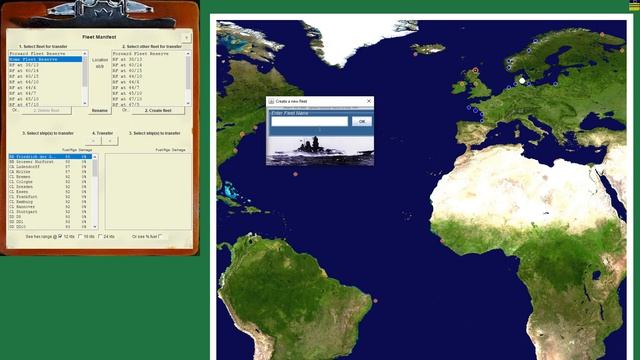Select ship CA Moltke
The width and height of the screenshot is (640, 360).
click(x=50, y=172)
